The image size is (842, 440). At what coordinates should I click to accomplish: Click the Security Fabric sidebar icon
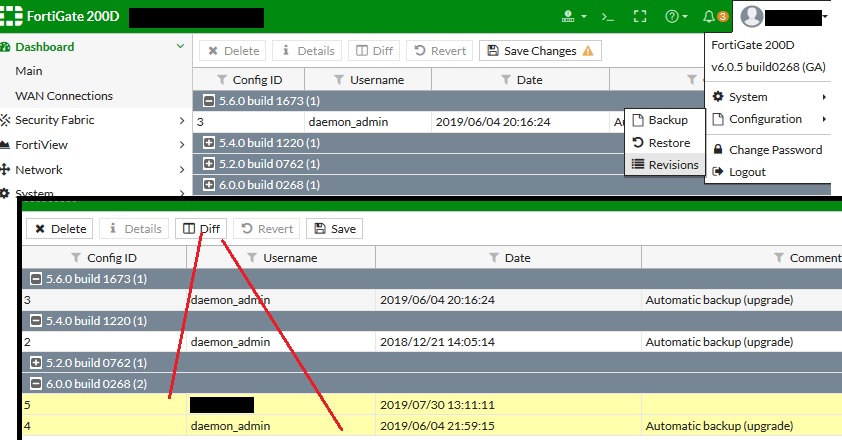point(5,120)
